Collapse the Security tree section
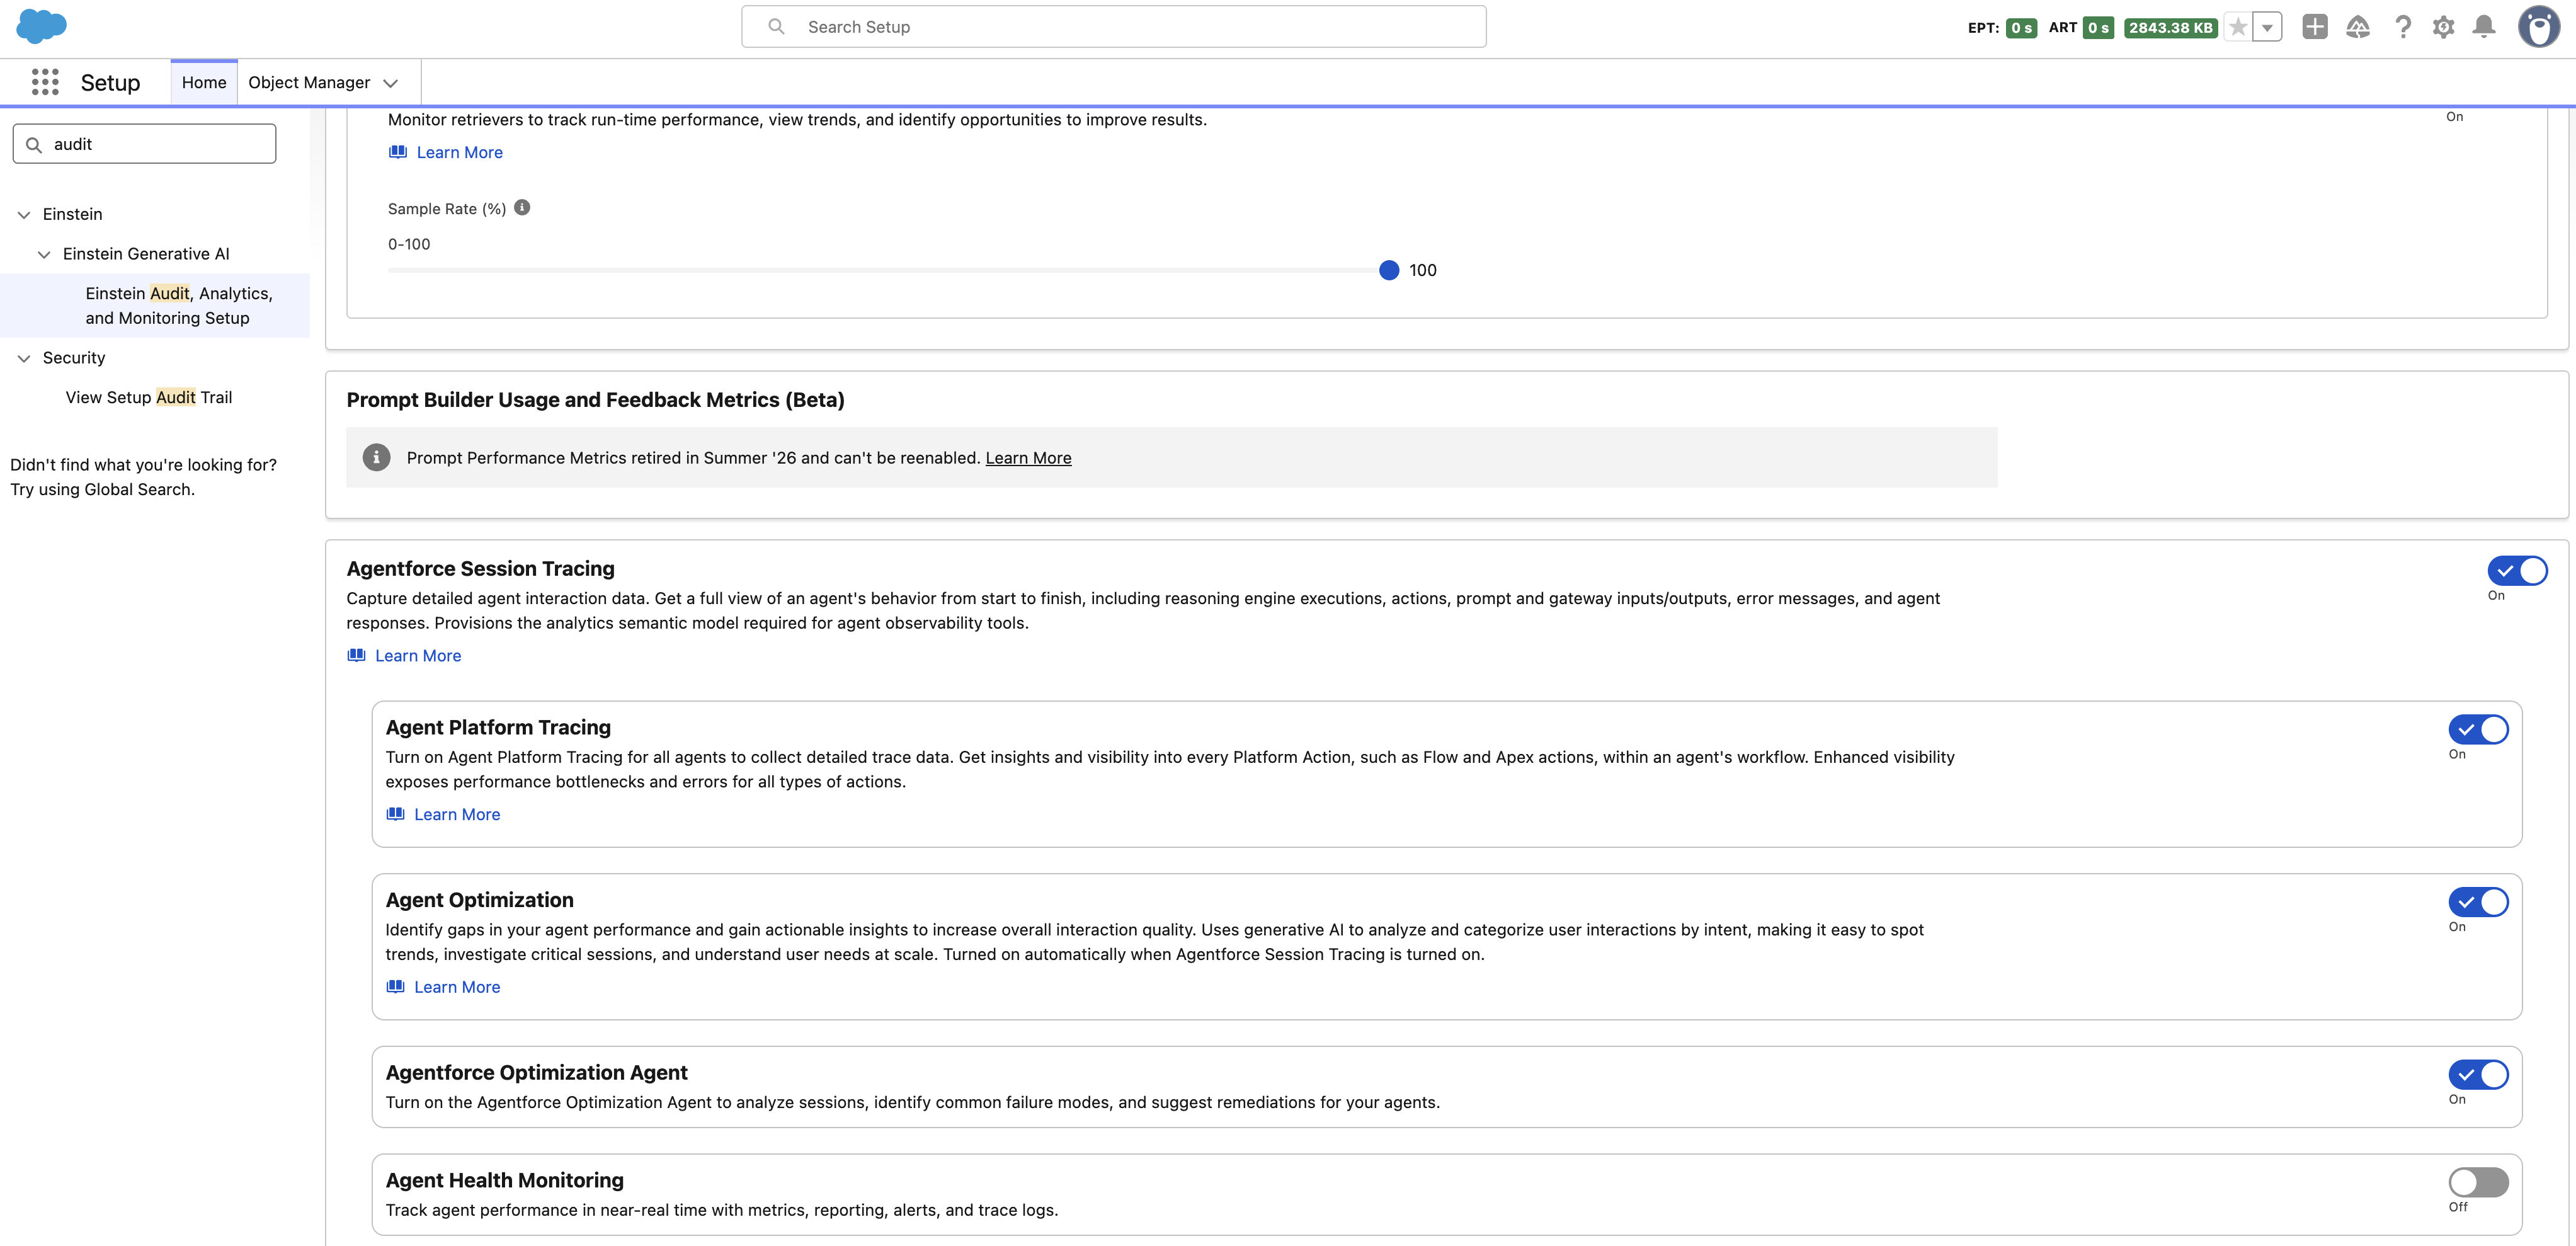 coord(24,358)
